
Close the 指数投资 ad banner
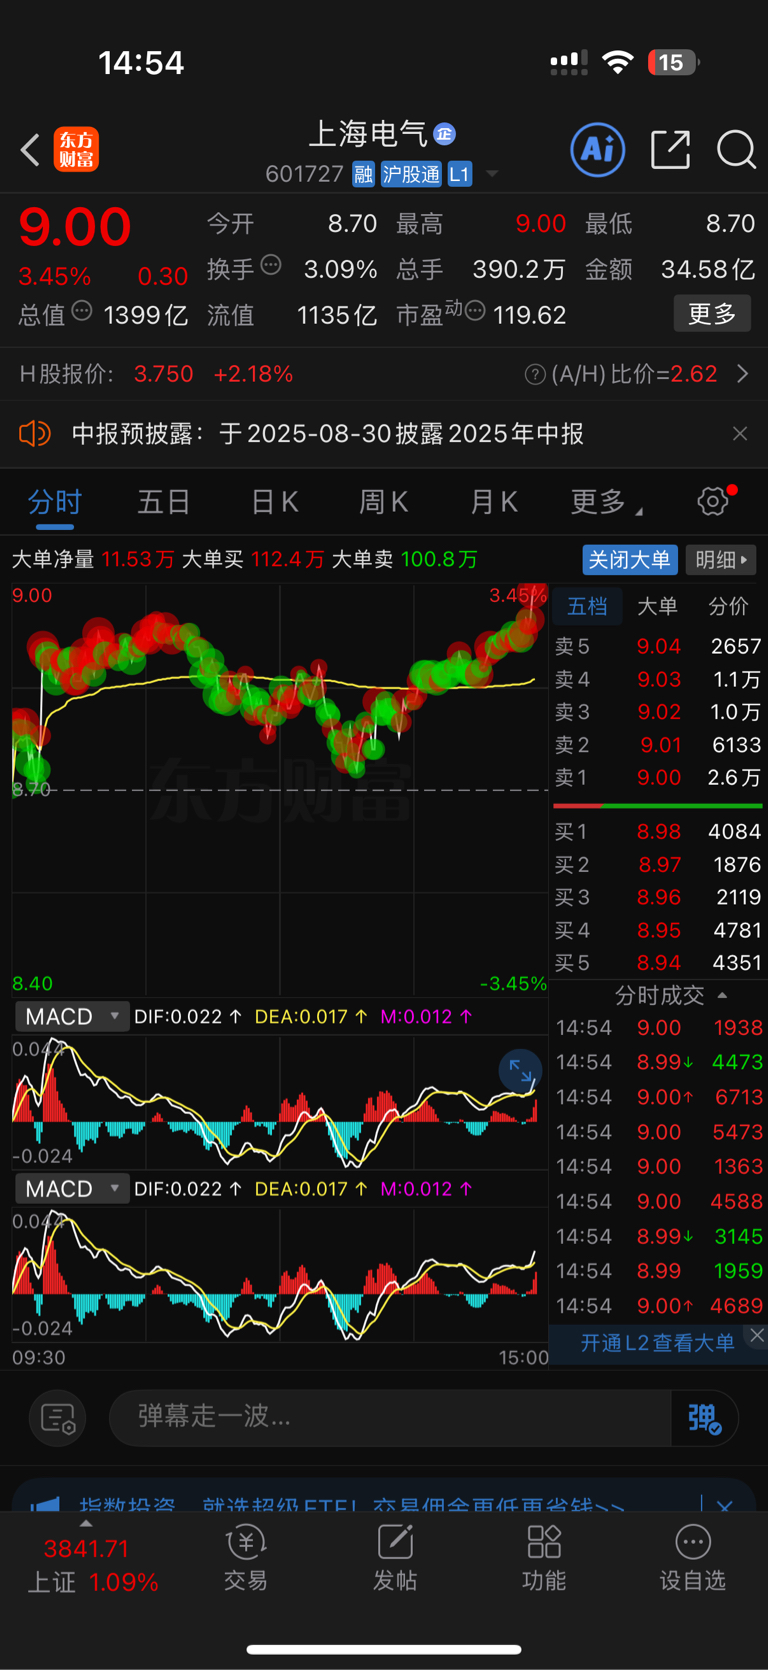click(725, 1505)
